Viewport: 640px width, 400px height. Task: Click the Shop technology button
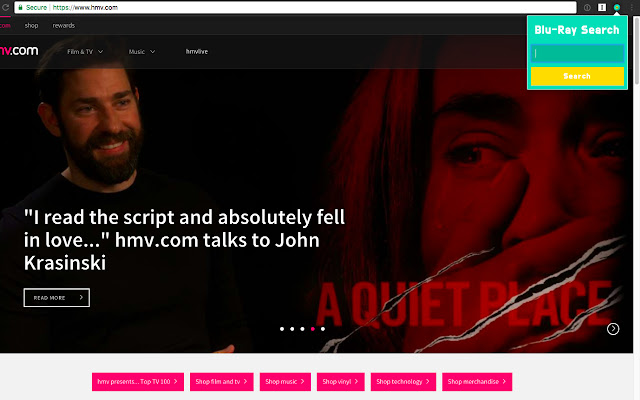point(403,382)
